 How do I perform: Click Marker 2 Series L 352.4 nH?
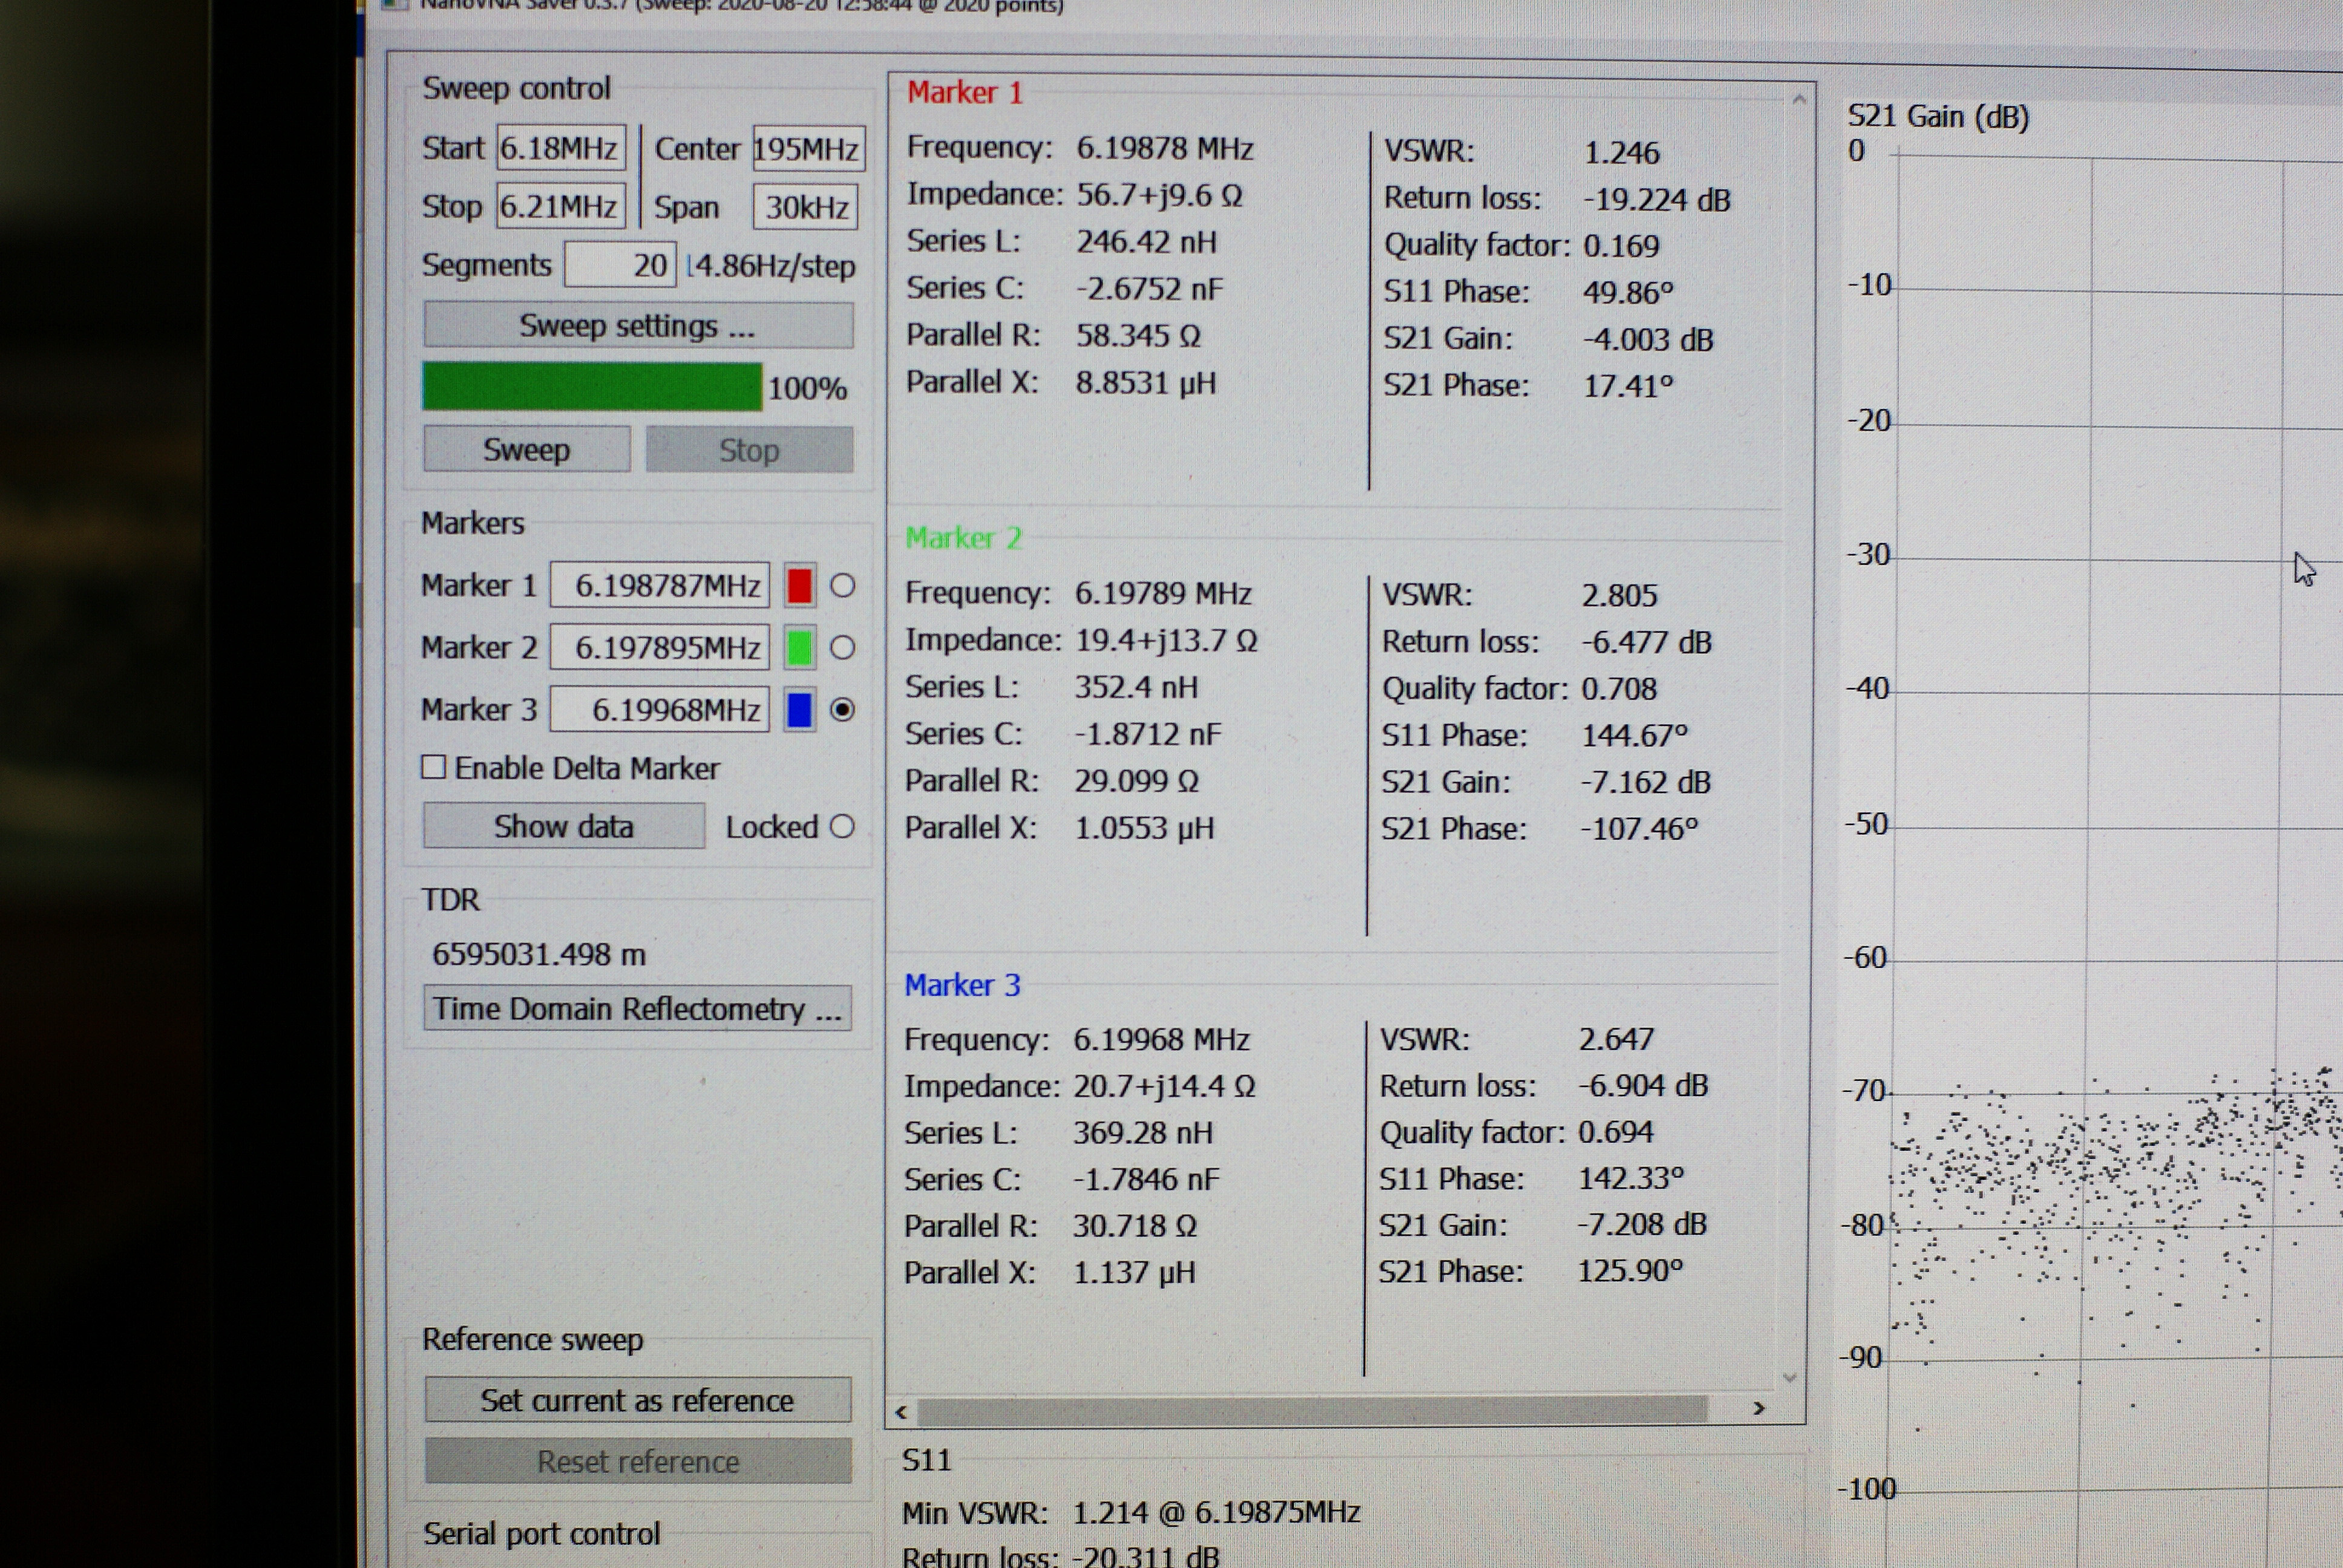tap(1136, 687)
